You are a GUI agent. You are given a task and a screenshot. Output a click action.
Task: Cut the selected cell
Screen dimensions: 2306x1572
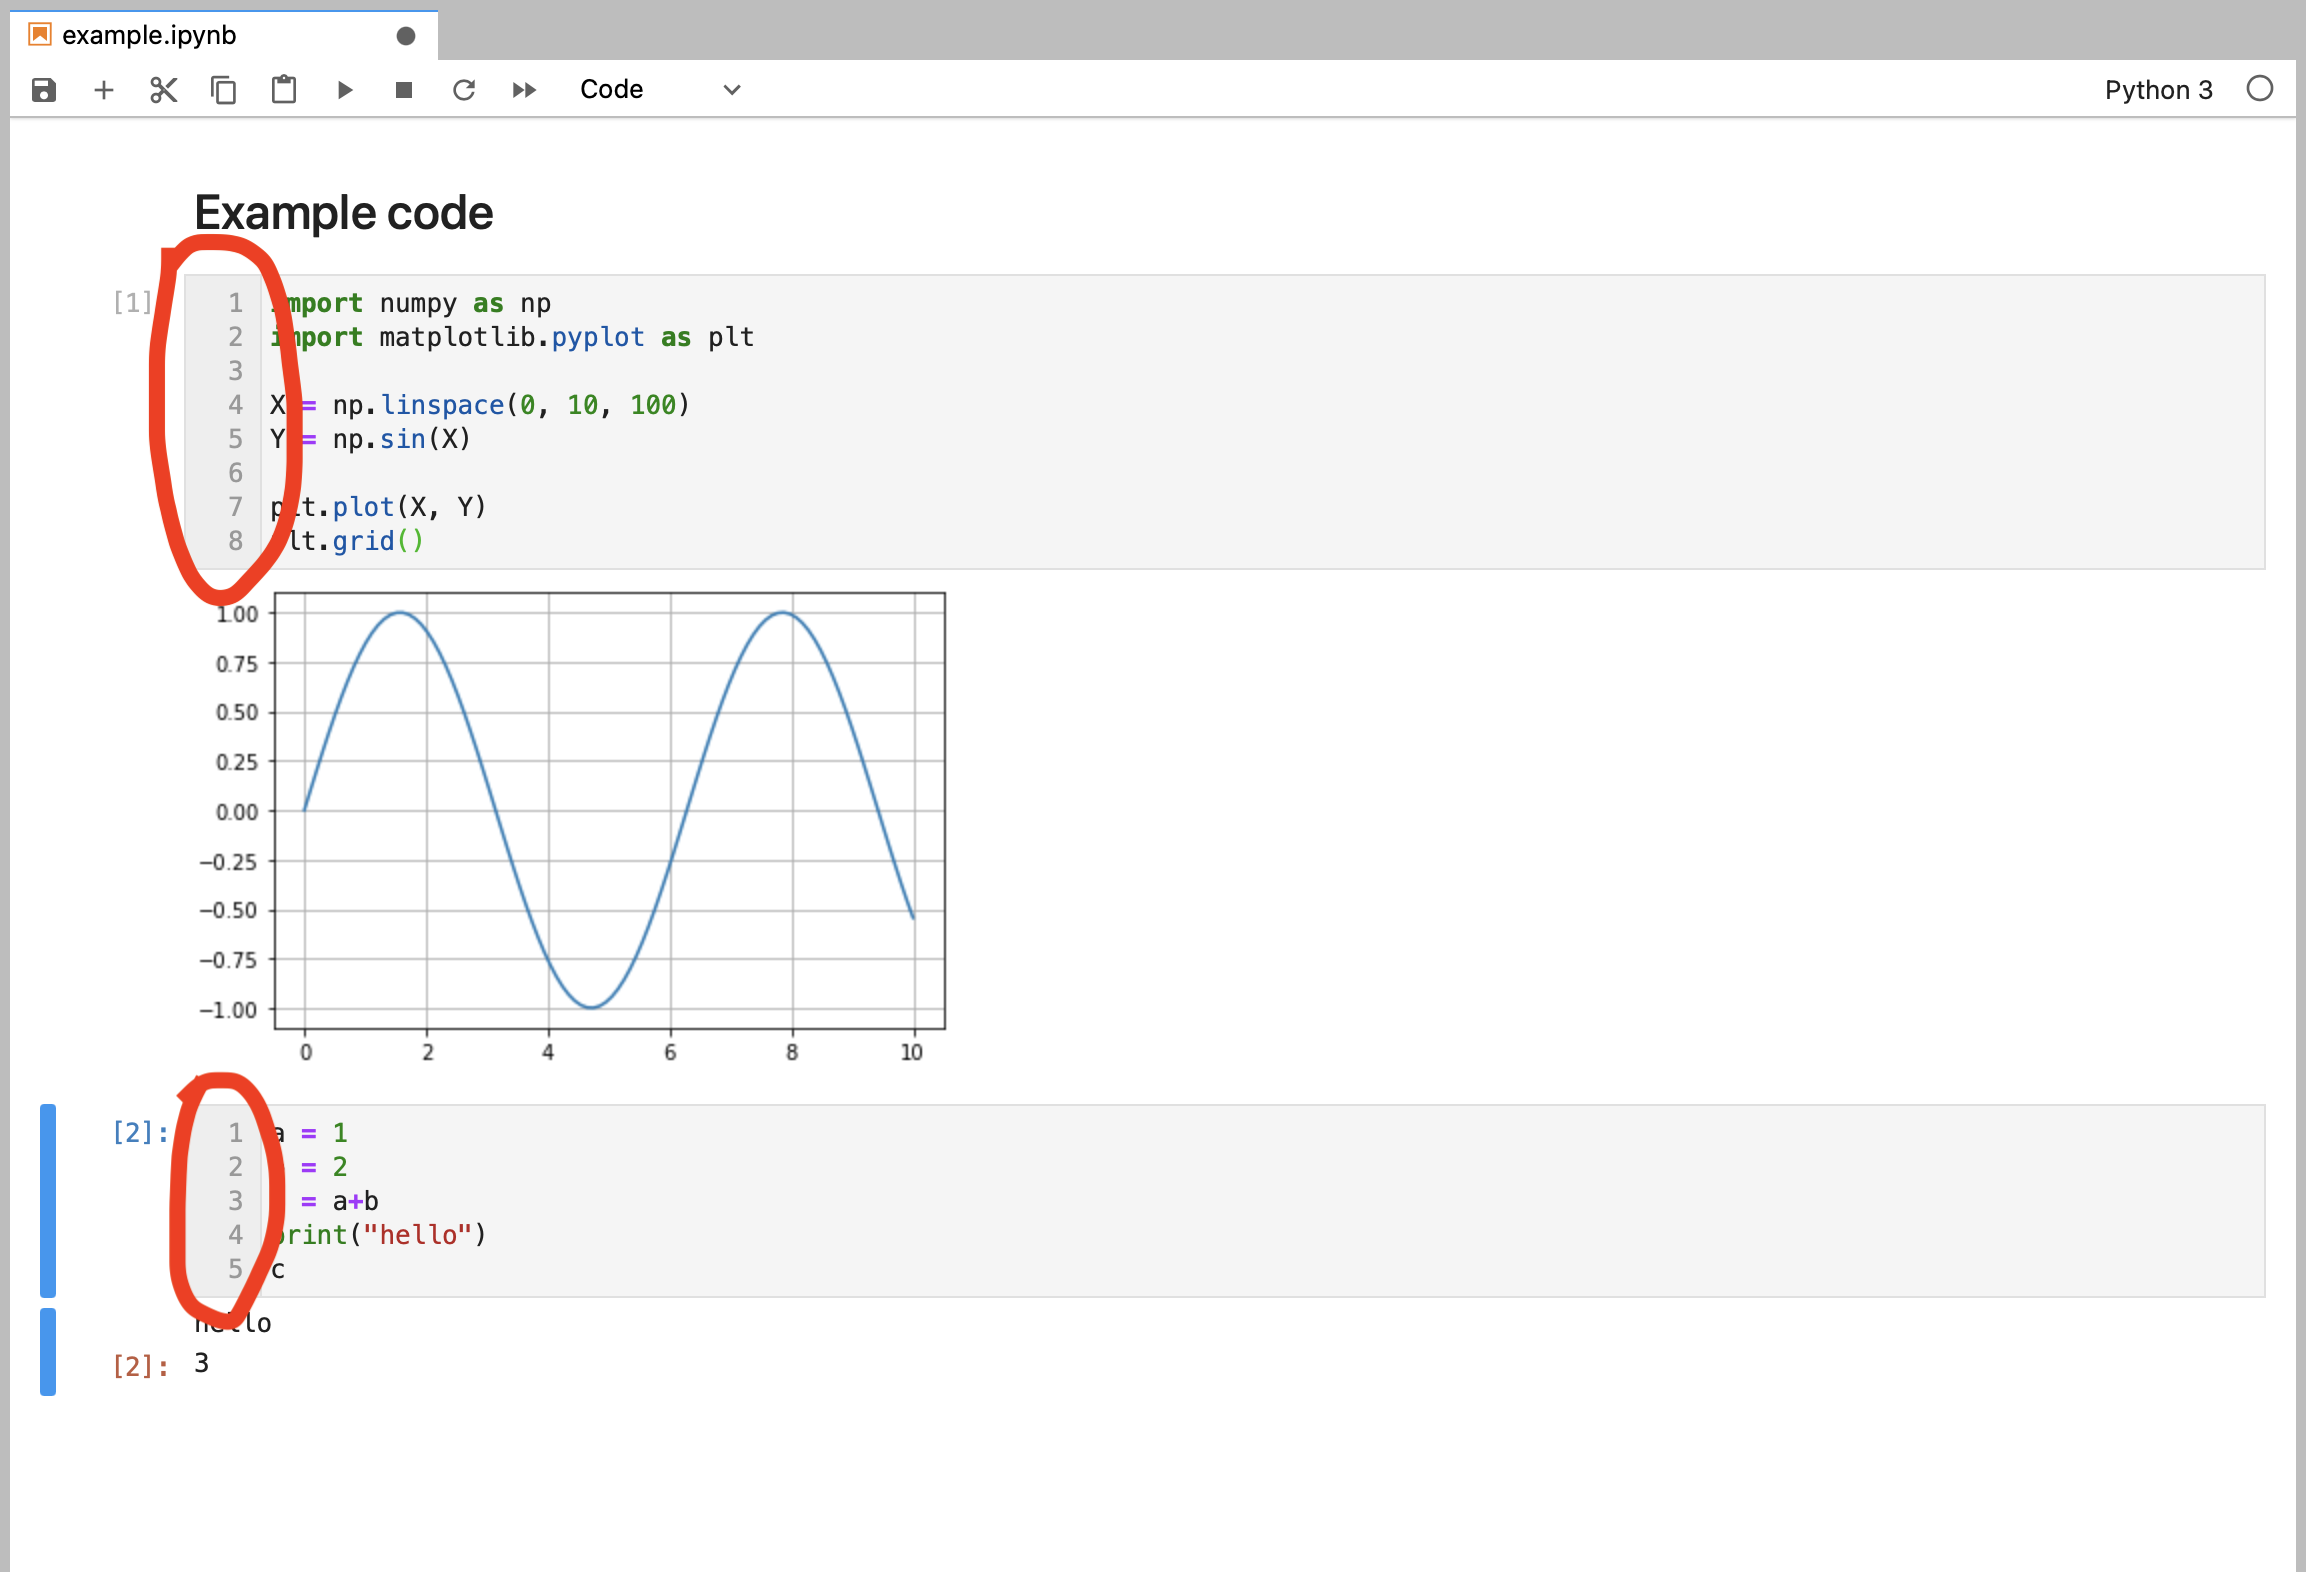pos(163,89)
